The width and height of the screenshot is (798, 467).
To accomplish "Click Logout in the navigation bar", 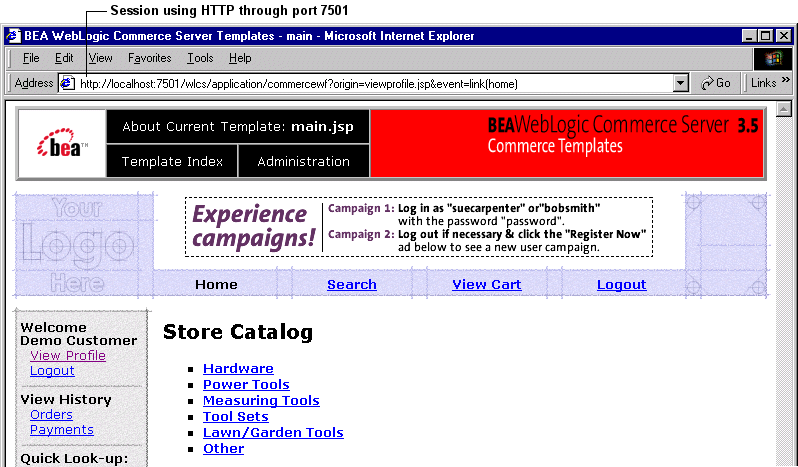I will tap(621, 284).
